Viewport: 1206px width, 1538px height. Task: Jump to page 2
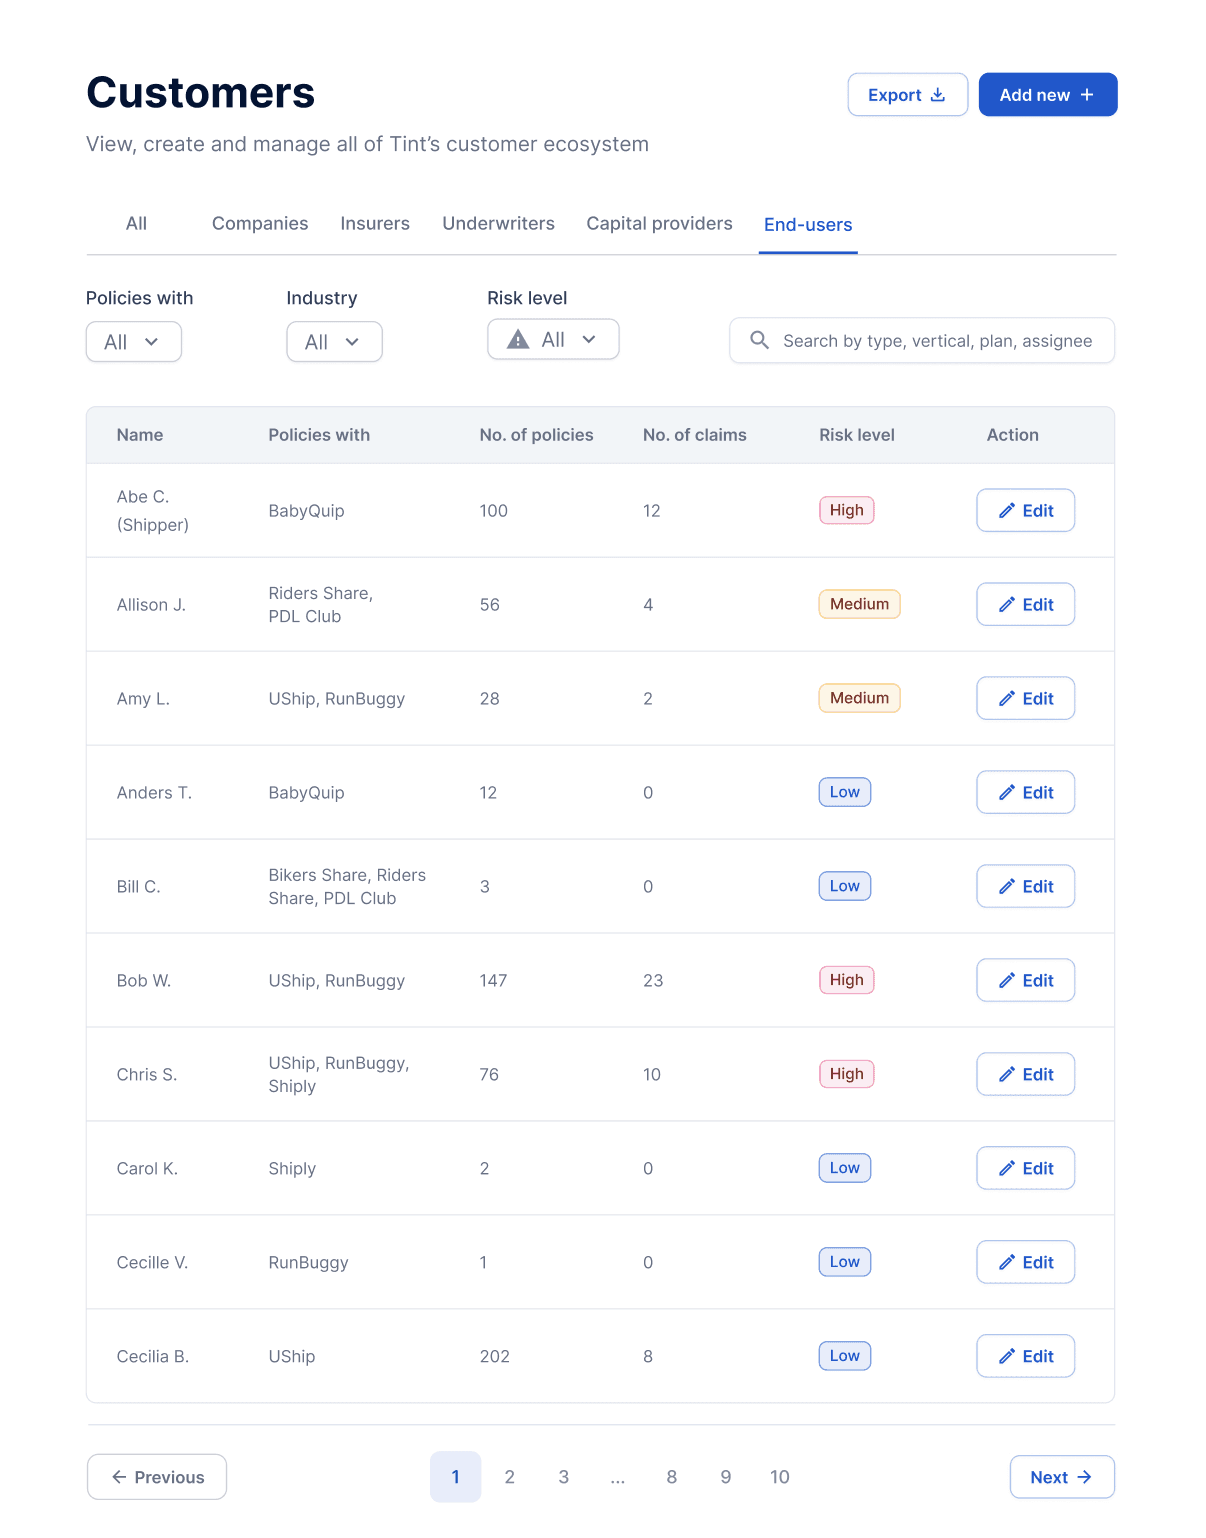point(510,1477)
